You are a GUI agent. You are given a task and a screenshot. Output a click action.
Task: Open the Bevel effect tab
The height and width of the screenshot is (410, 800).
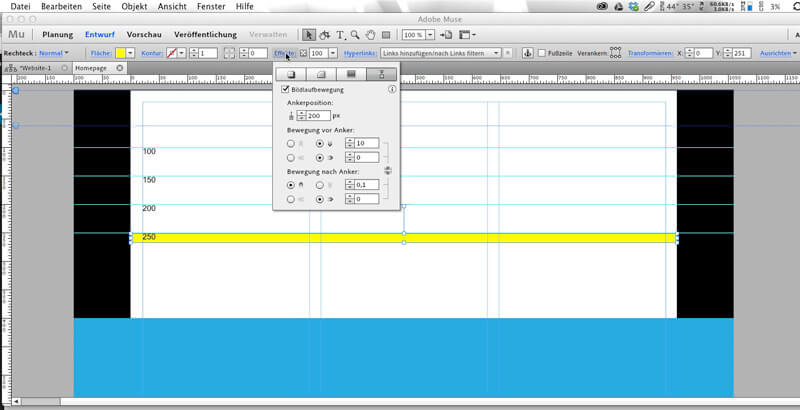tap(321, 74)
